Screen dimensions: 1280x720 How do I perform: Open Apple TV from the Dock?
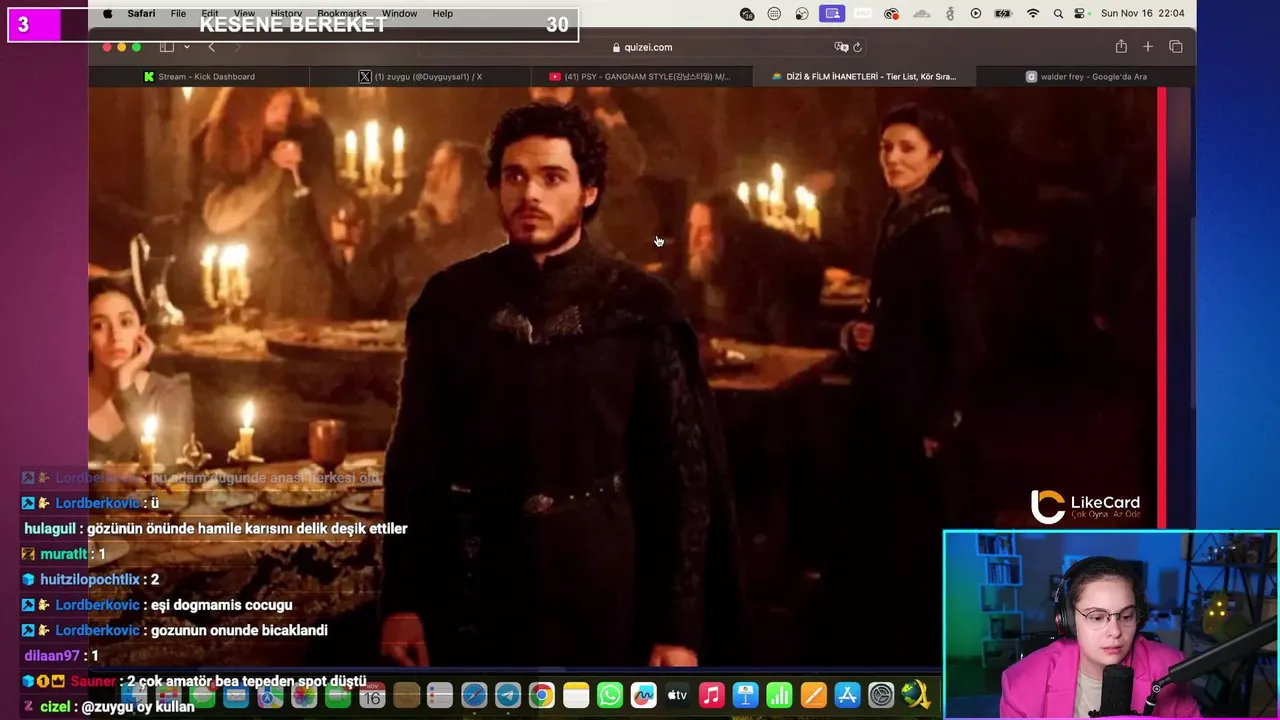(677, 695)
